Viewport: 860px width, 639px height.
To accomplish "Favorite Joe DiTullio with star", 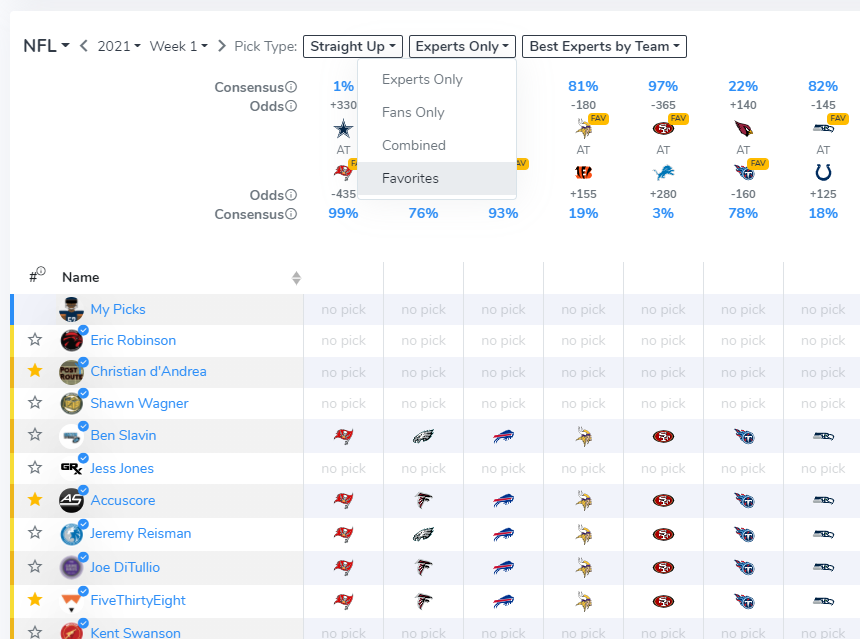I will [35, 566].
